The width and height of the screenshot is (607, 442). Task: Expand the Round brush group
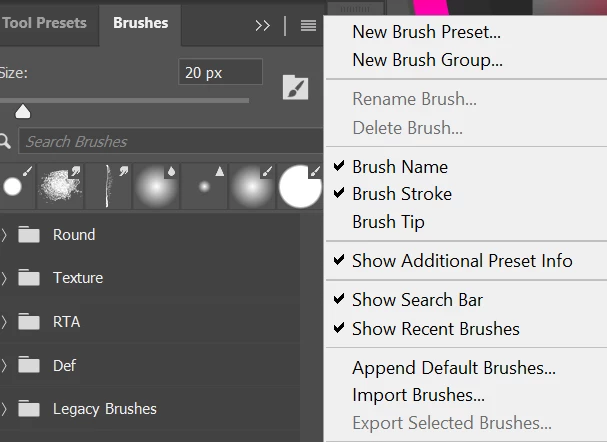4,235
